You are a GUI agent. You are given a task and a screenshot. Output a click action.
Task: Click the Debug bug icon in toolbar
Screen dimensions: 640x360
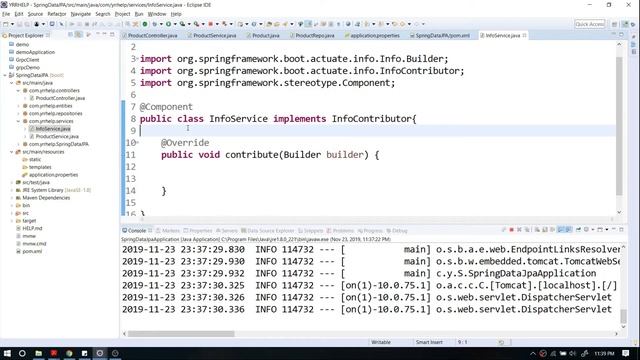(154, 24)
